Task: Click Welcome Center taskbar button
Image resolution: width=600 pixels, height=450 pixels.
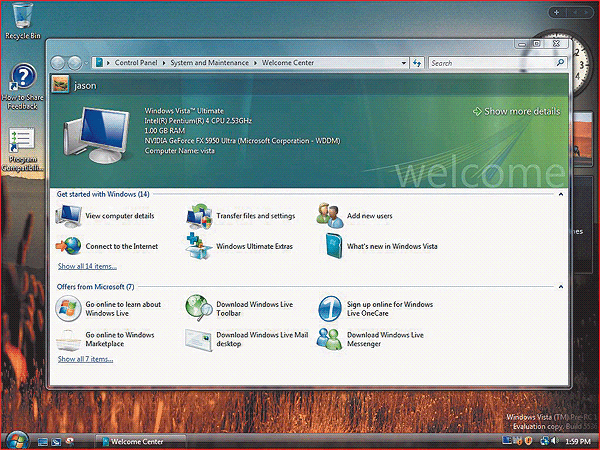Action: pyautogui.click(x=140, y=442)
